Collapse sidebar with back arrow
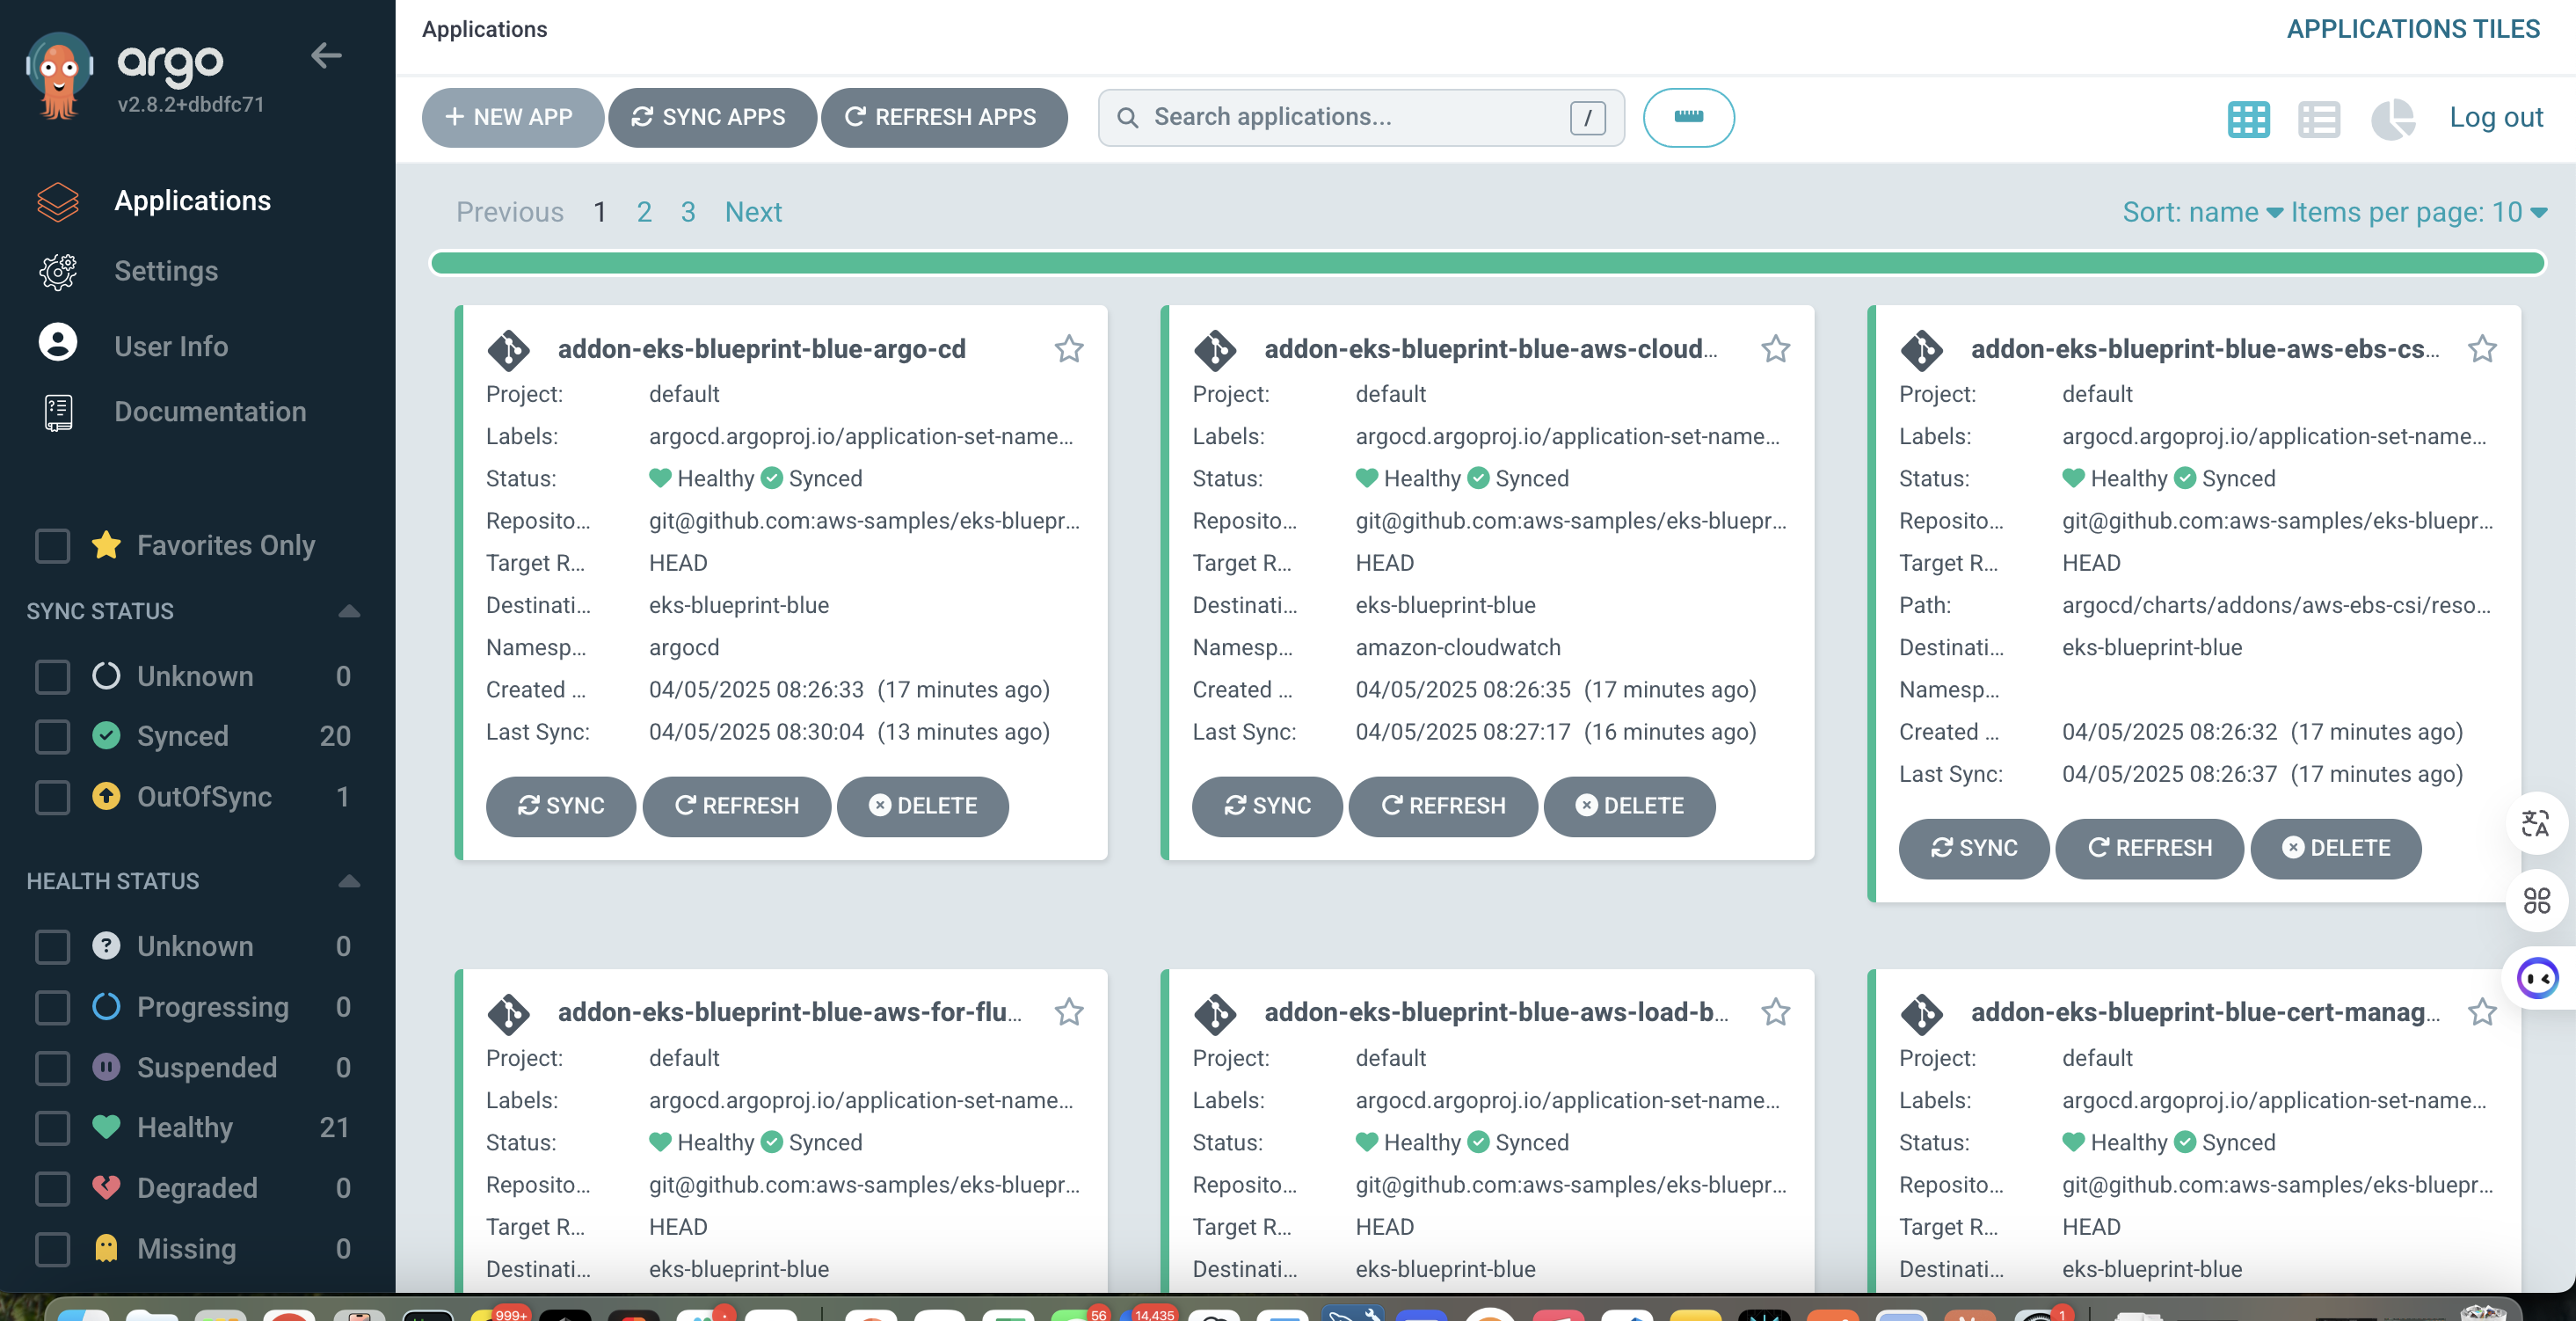This screenshot has width=2576, height=1321. pyautogui.click(x=326, y=56)
